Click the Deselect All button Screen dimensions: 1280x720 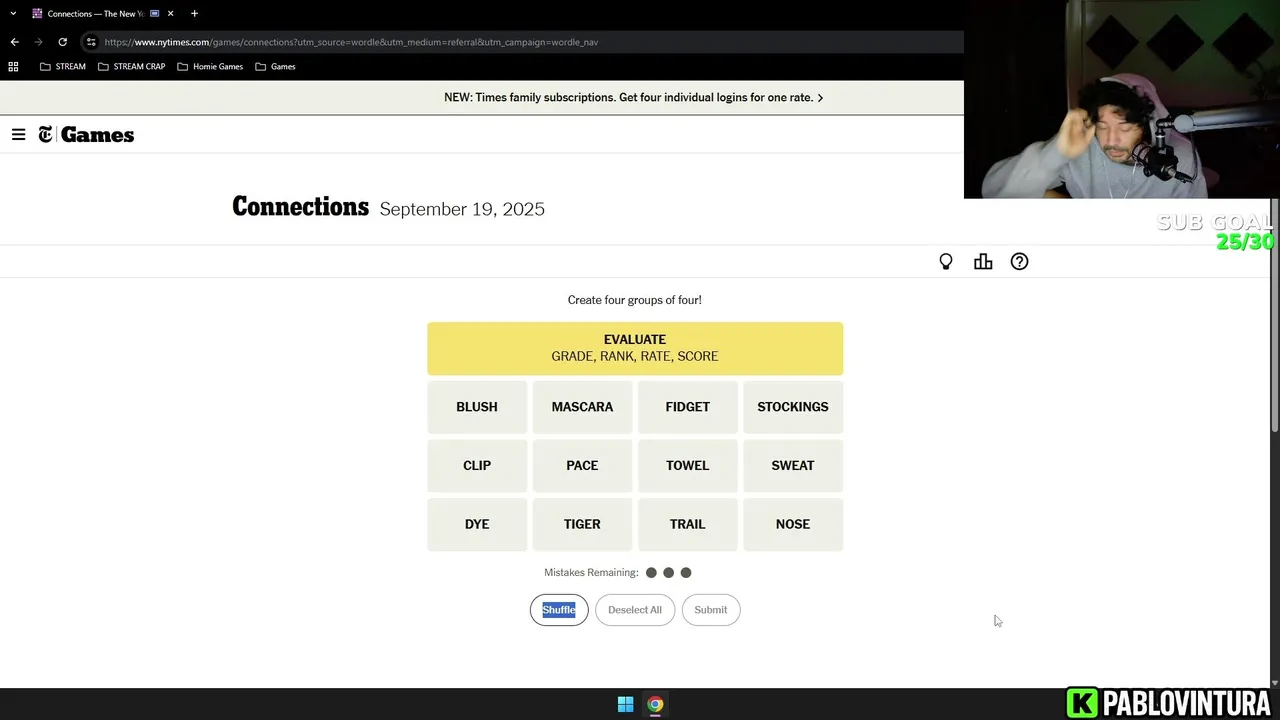coord(635,610)
